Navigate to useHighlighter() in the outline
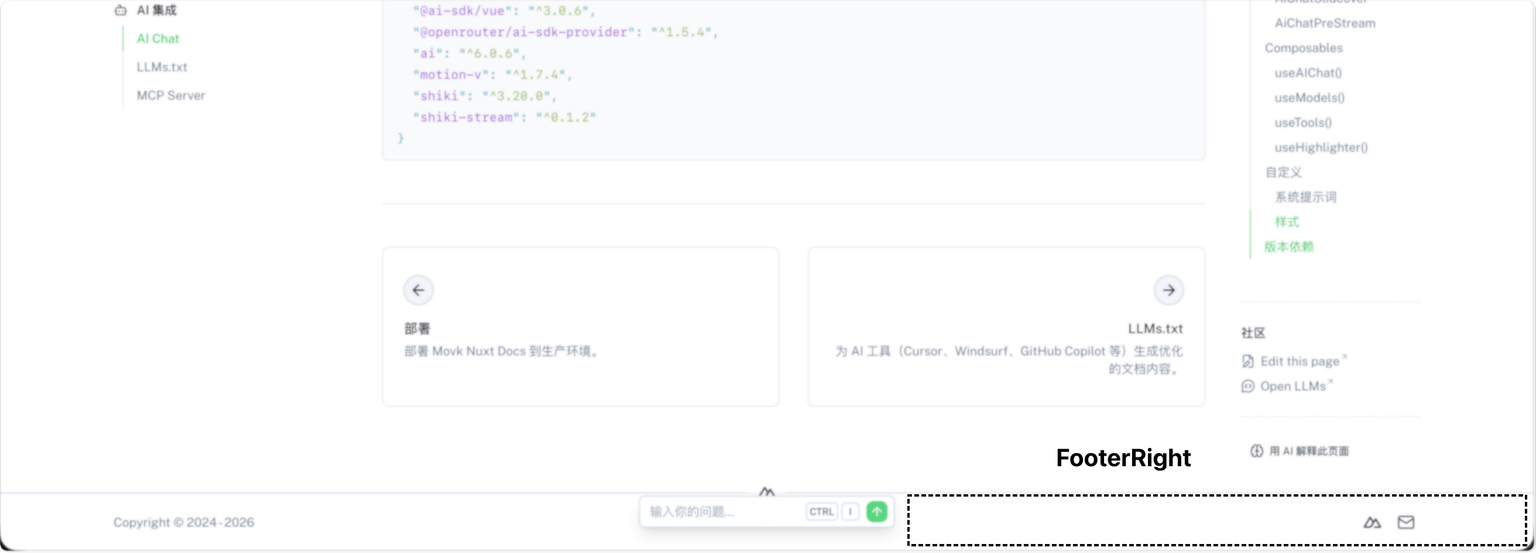The height and width of the screenshot is (553, 1536). 1320,148
